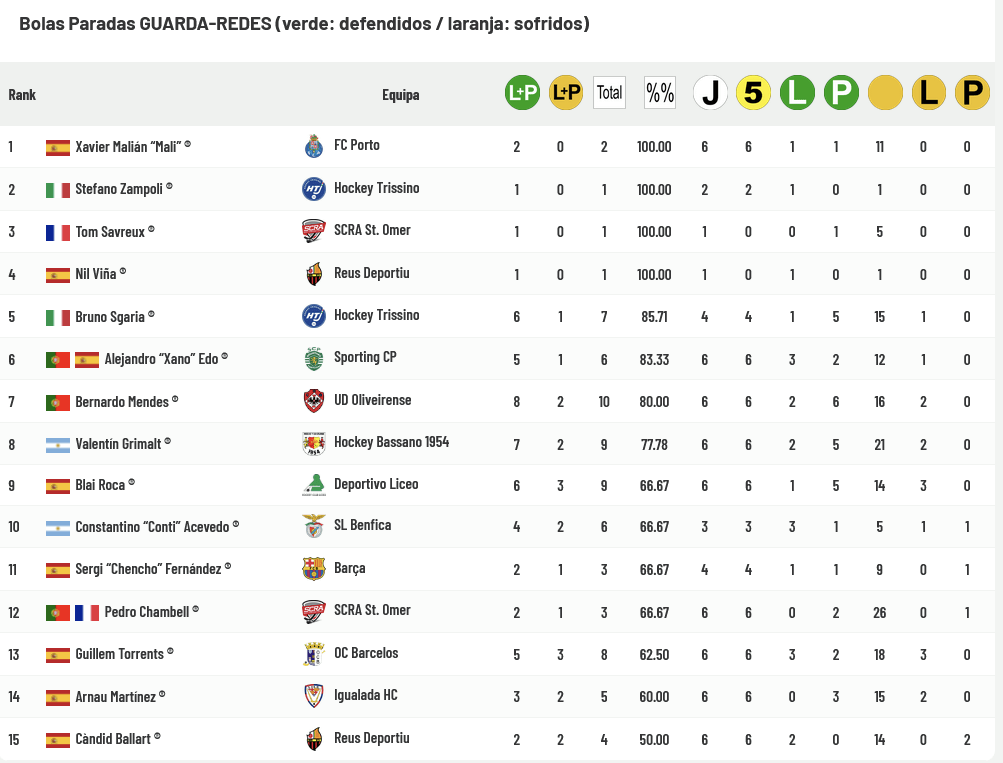Click the orange L circle header icon

[928, 93]
